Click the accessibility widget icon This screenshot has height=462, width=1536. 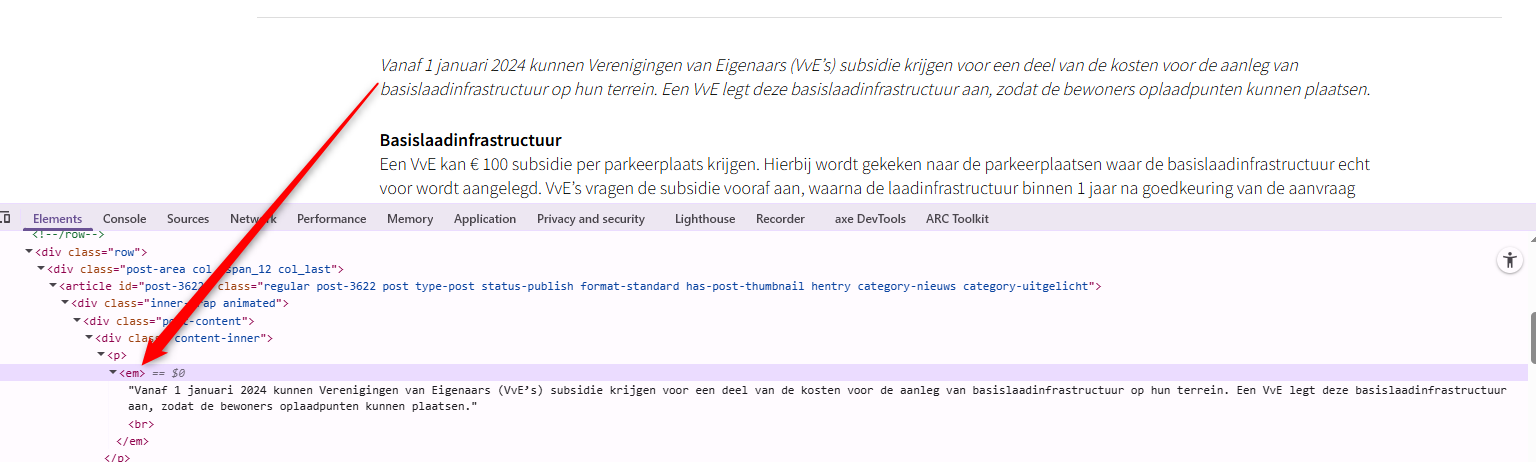[x=1509, y=260]
